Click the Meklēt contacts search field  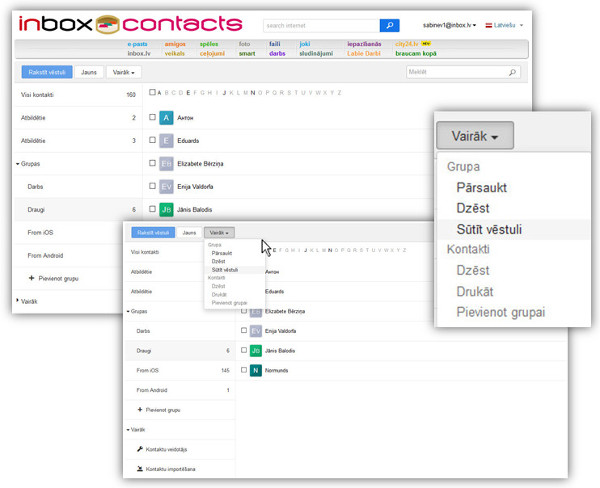click(463, 72)
